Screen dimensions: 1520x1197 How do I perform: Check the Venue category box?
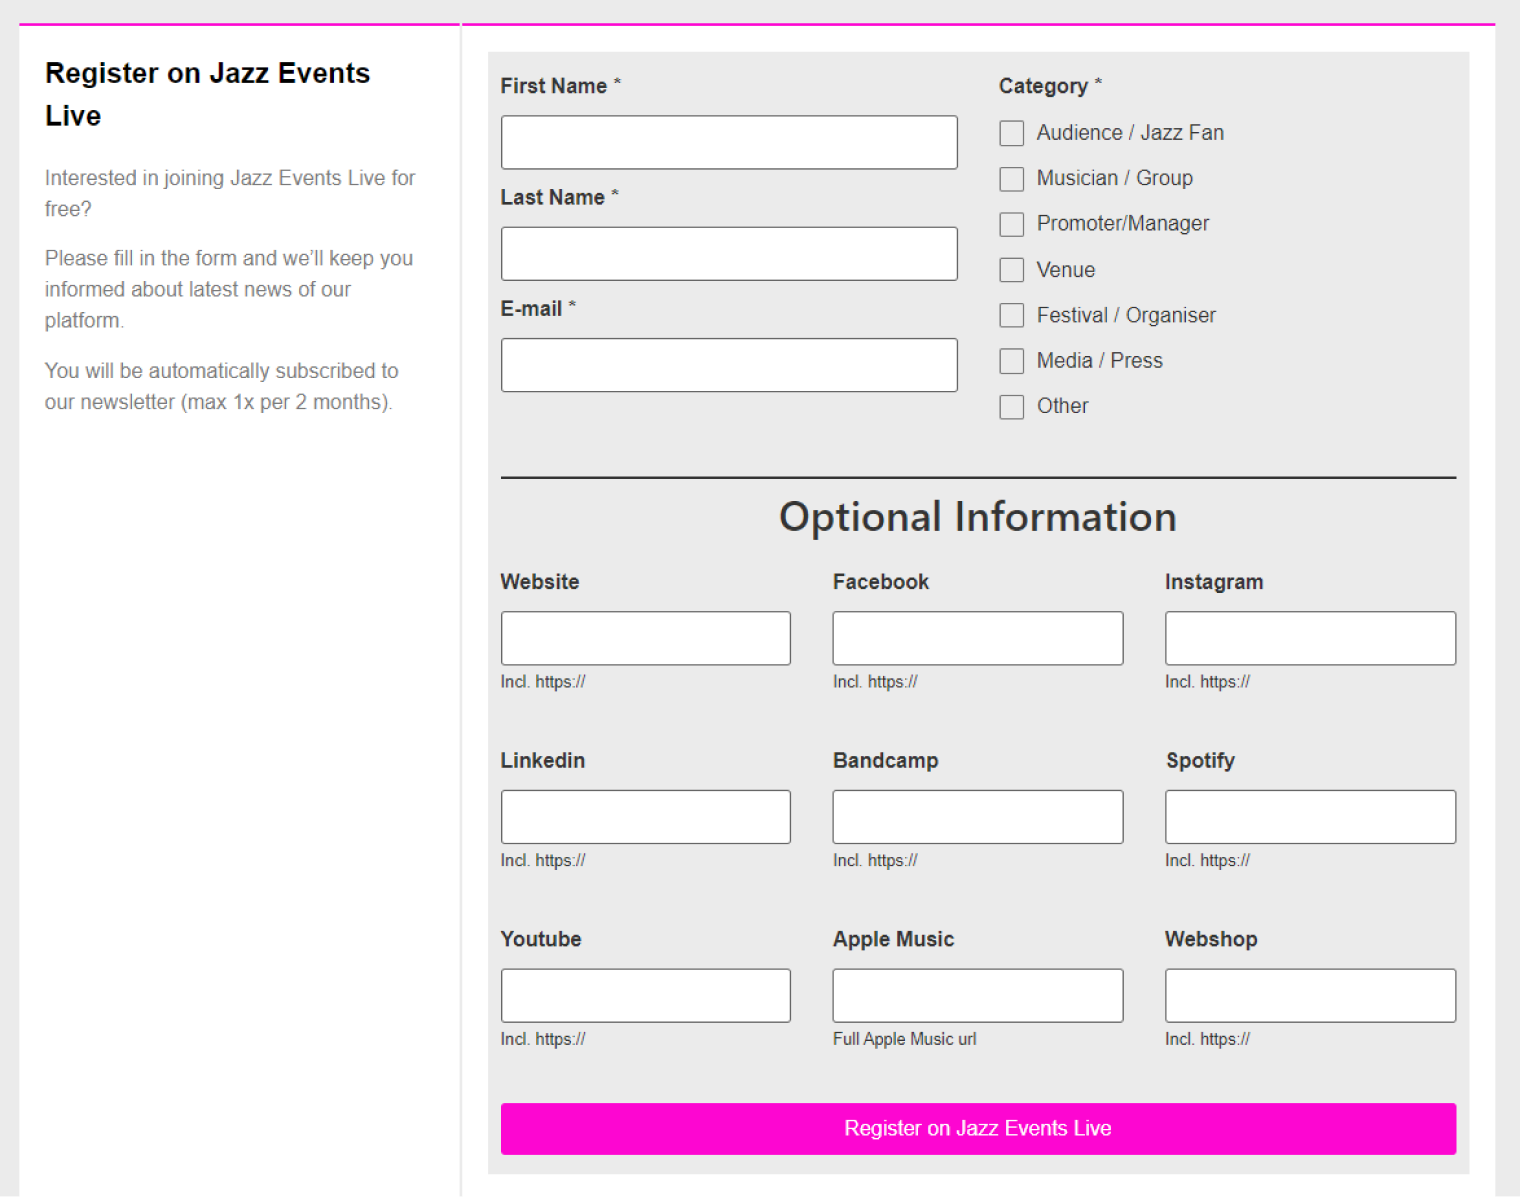point(1011,269)
